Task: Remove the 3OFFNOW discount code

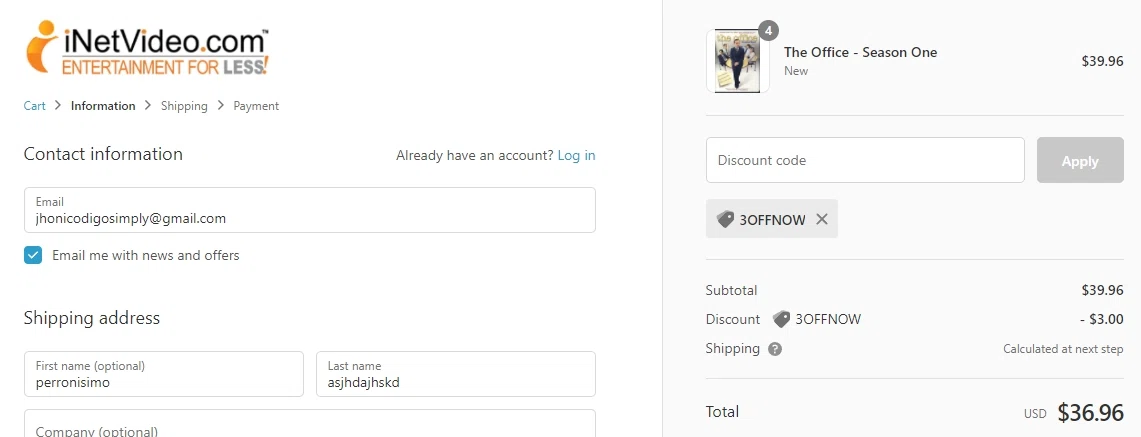Action: coord(822,219)
